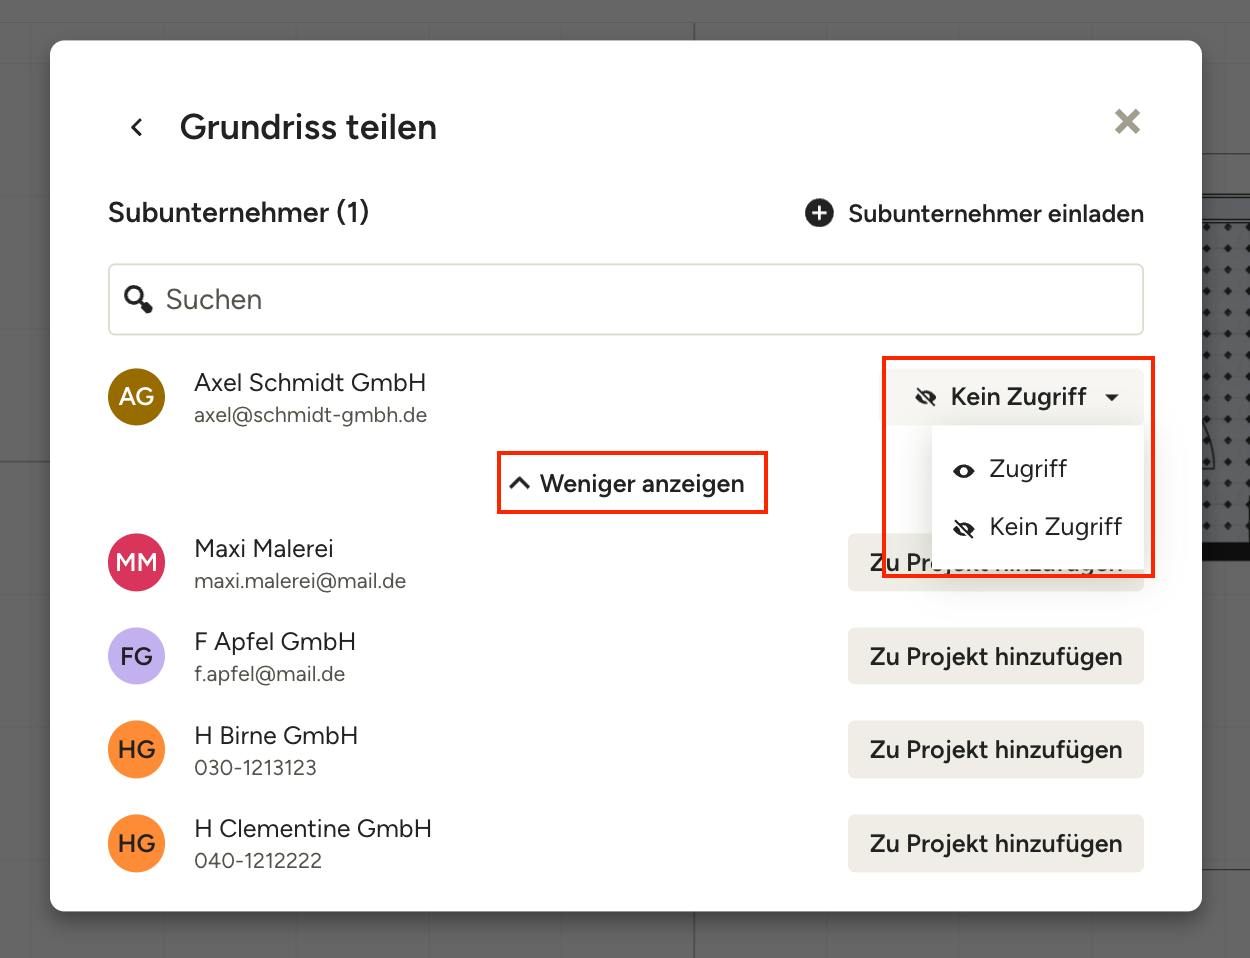Open the Kein Zugriff access dropdown

1017,397
